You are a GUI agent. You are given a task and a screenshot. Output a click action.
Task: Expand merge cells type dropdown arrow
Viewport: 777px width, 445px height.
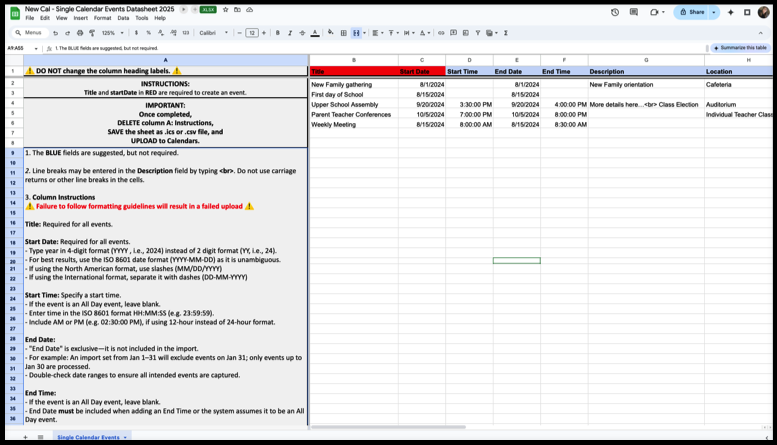(x=365, y=33)
